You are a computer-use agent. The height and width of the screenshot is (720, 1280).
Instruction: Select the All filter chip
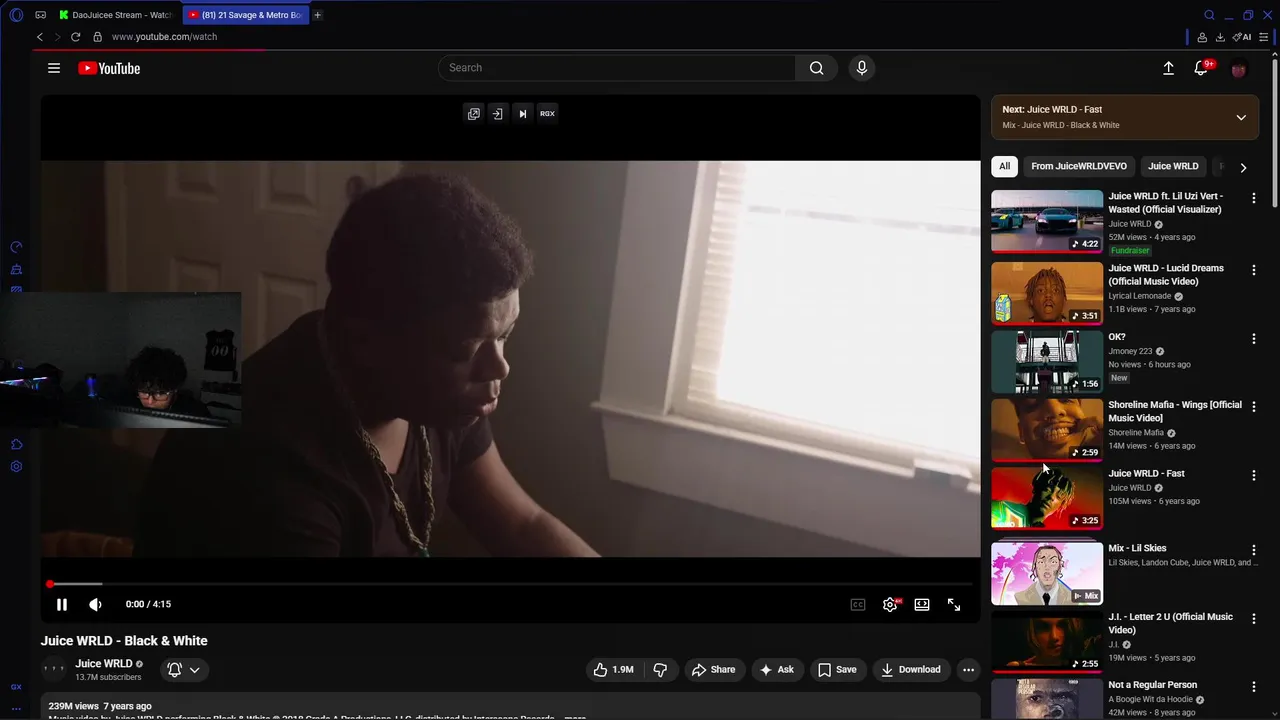click(1004, 166)
